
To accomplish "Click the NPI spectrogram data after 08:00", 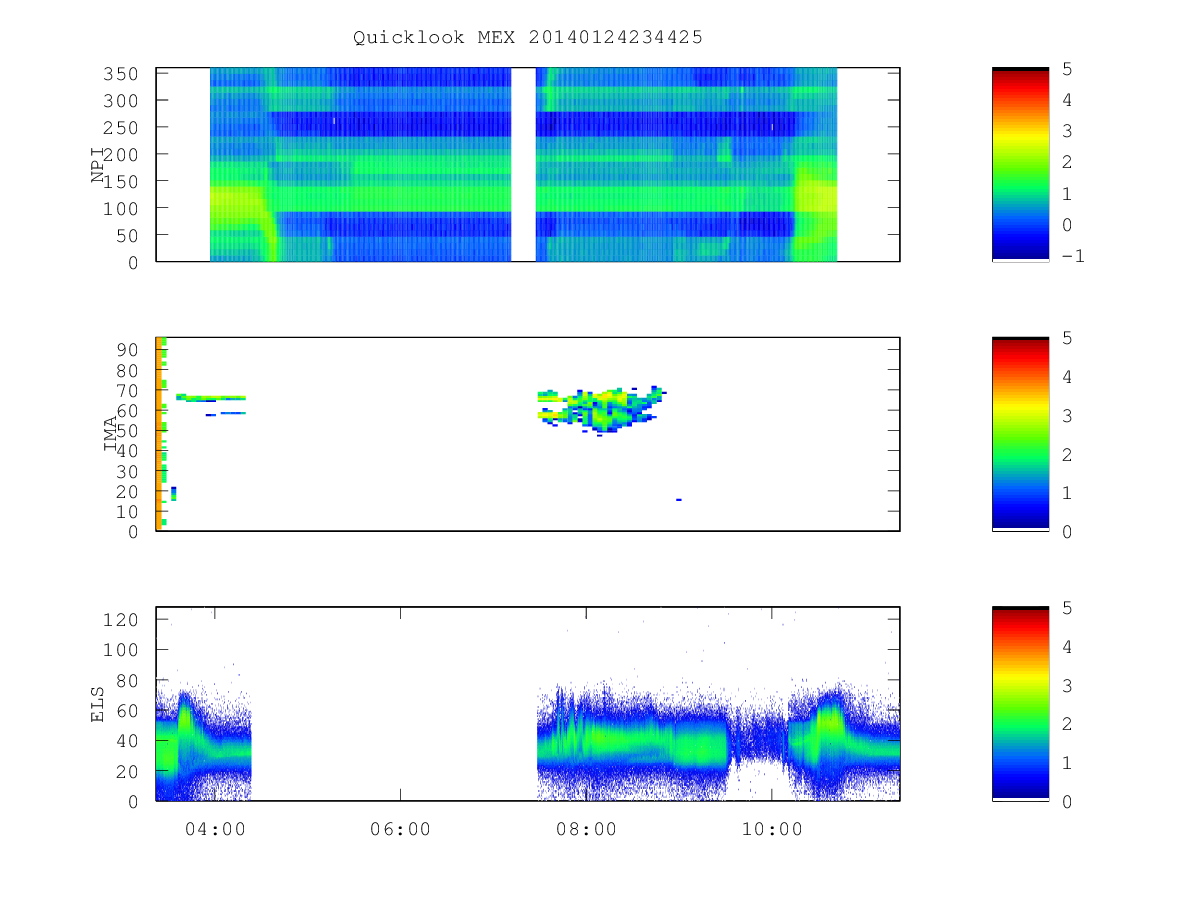I will click(x=686, y=165).
